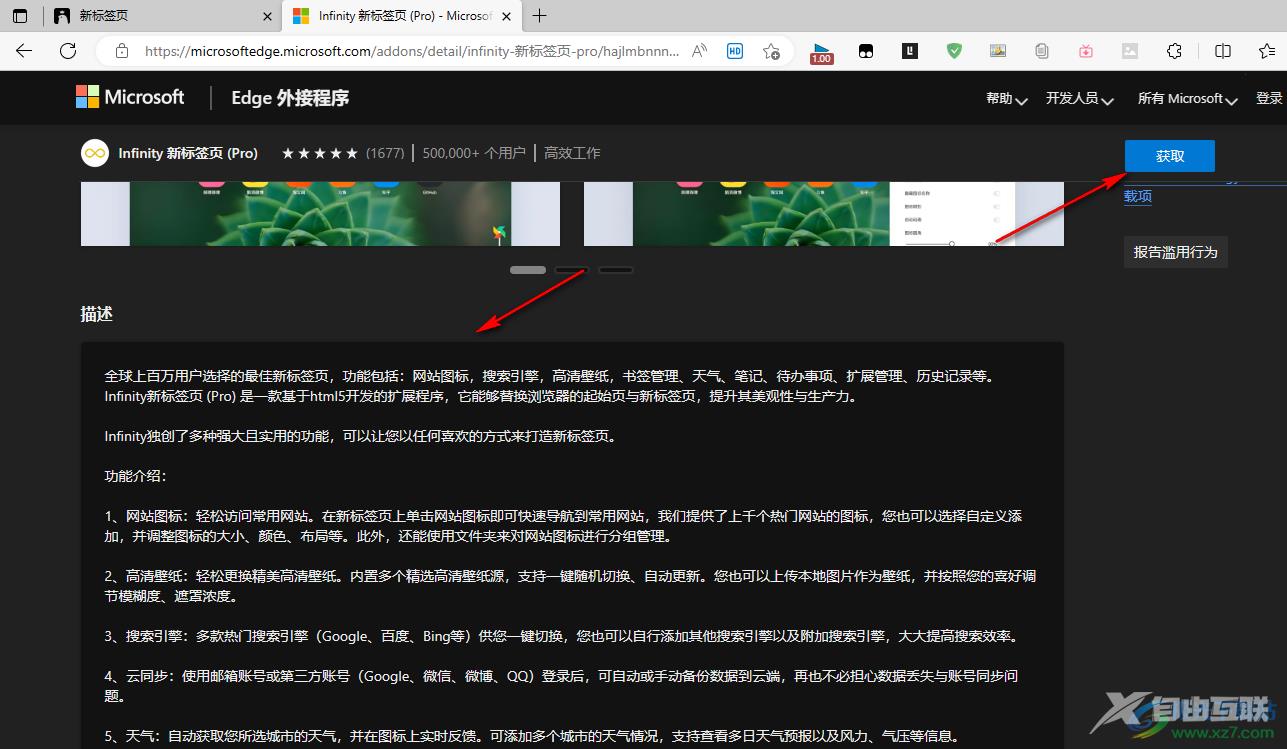Click the HD icon in the address bar
The width and height of the screenshot is (1287, 749).
[735, 51]
